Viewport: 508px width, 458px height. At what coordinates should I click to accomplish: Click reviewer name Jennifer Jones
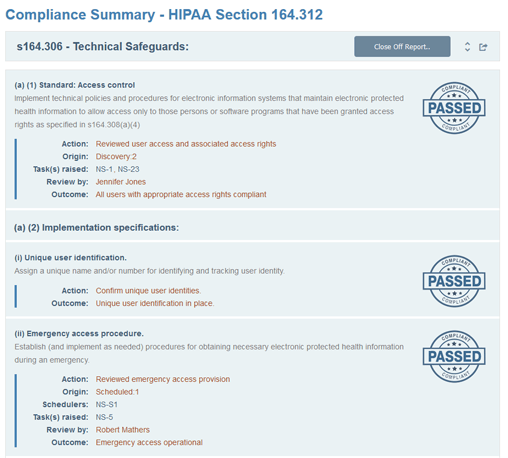click(x=121, y=182)
